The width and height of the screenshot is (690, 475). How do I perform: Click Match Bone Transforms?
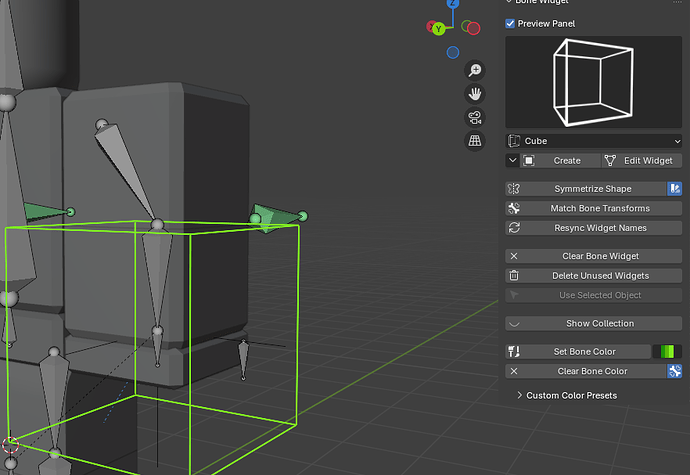point(594,208)
